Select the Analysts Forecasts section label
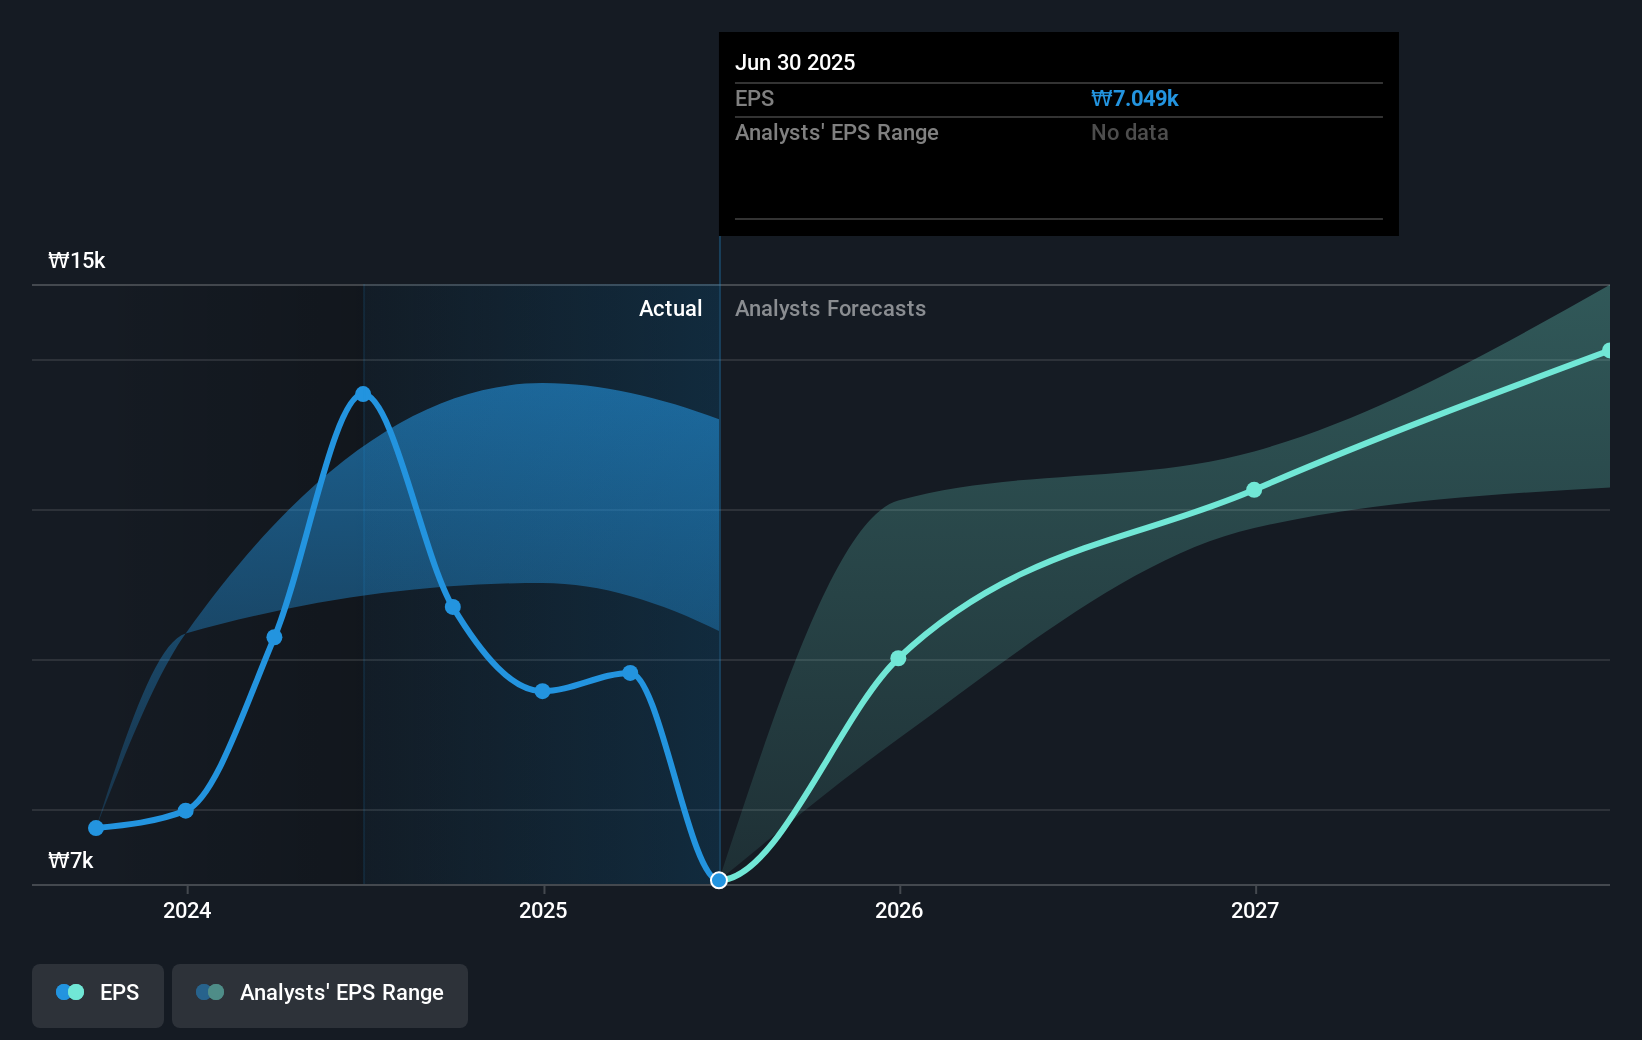The width and height of the screenshot is (1642, 1040). [829, 308]
